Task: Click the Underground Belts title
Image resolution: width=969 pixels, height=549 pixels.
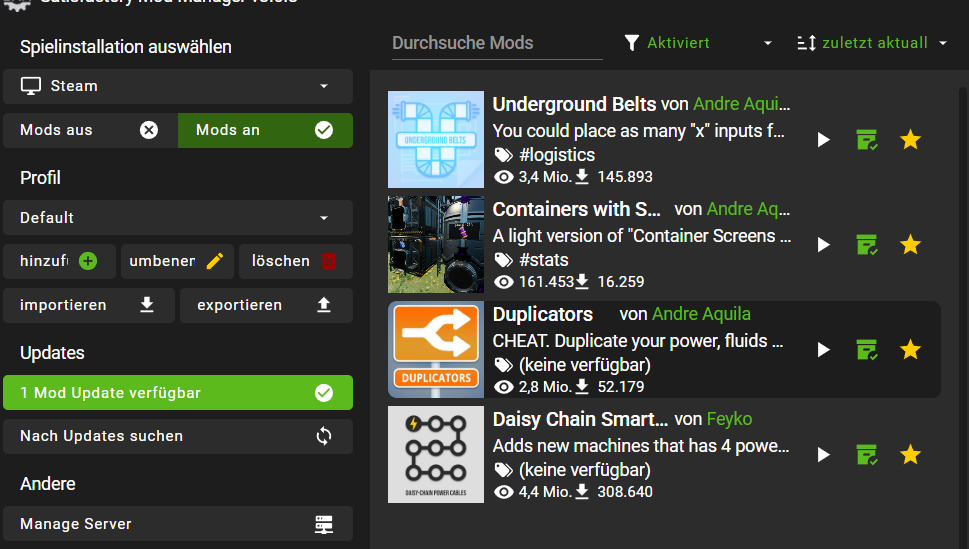Action: pos(574,104)
